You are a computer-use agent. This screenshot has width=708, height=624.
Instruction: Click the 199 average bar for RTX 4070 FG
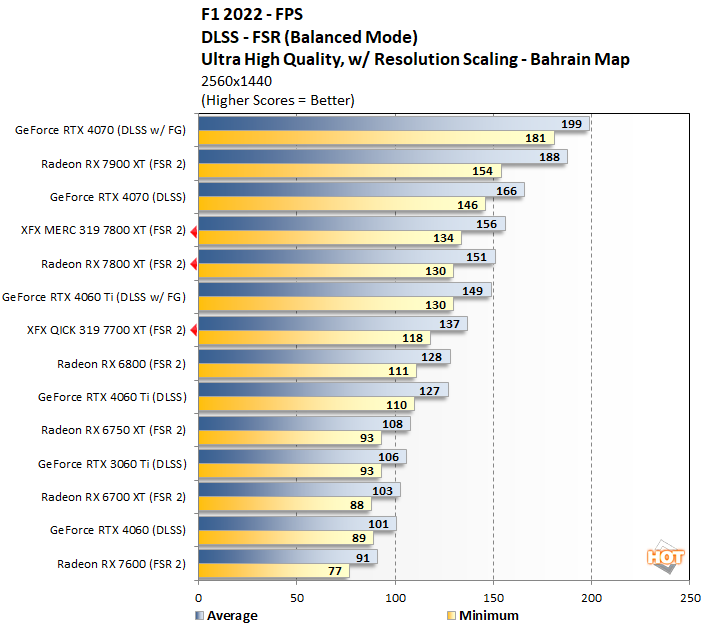[x=394, y=124]
